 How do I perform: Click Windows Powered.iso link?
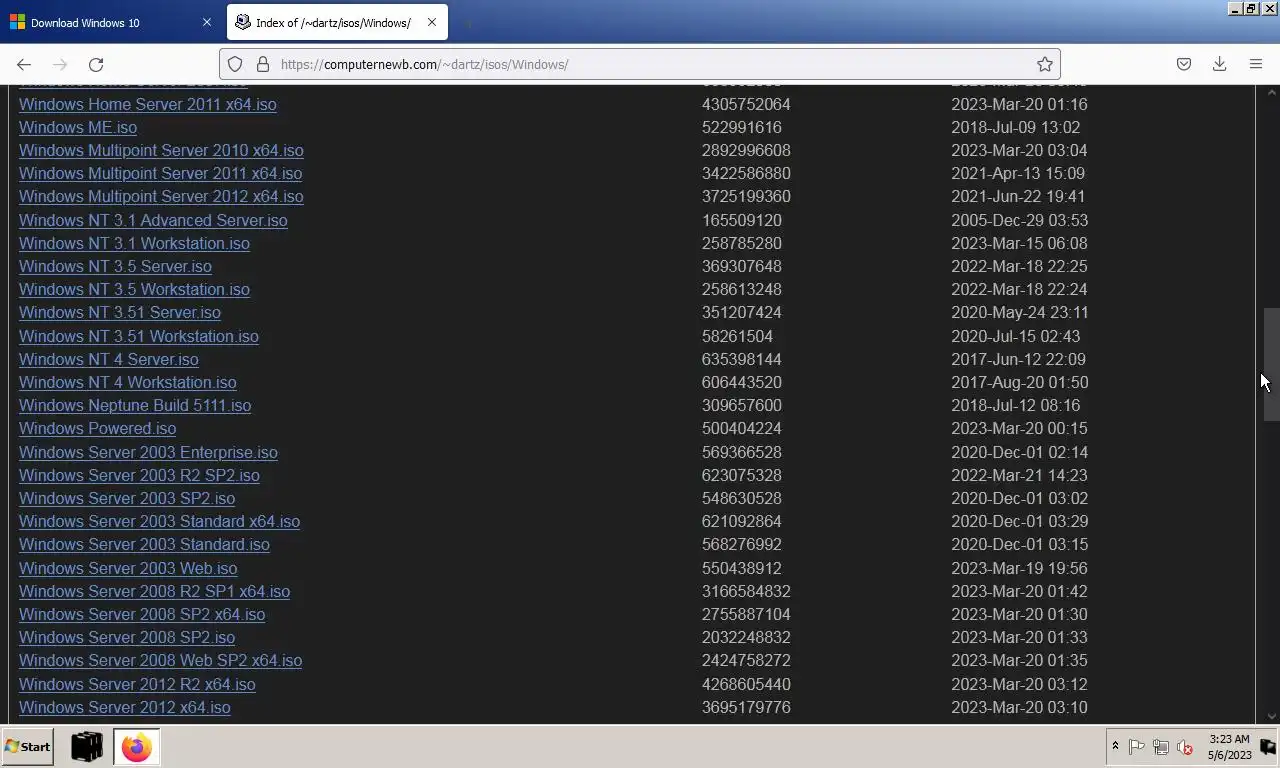click(97, 428)
